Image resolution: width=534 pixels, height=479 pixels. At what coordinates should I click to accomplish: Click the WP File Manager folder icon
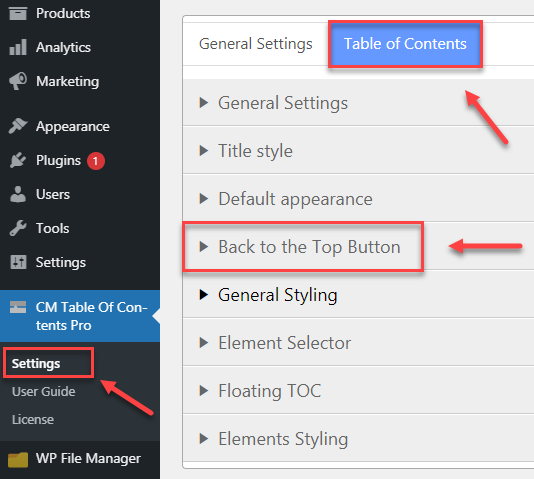tap(18, 460)
